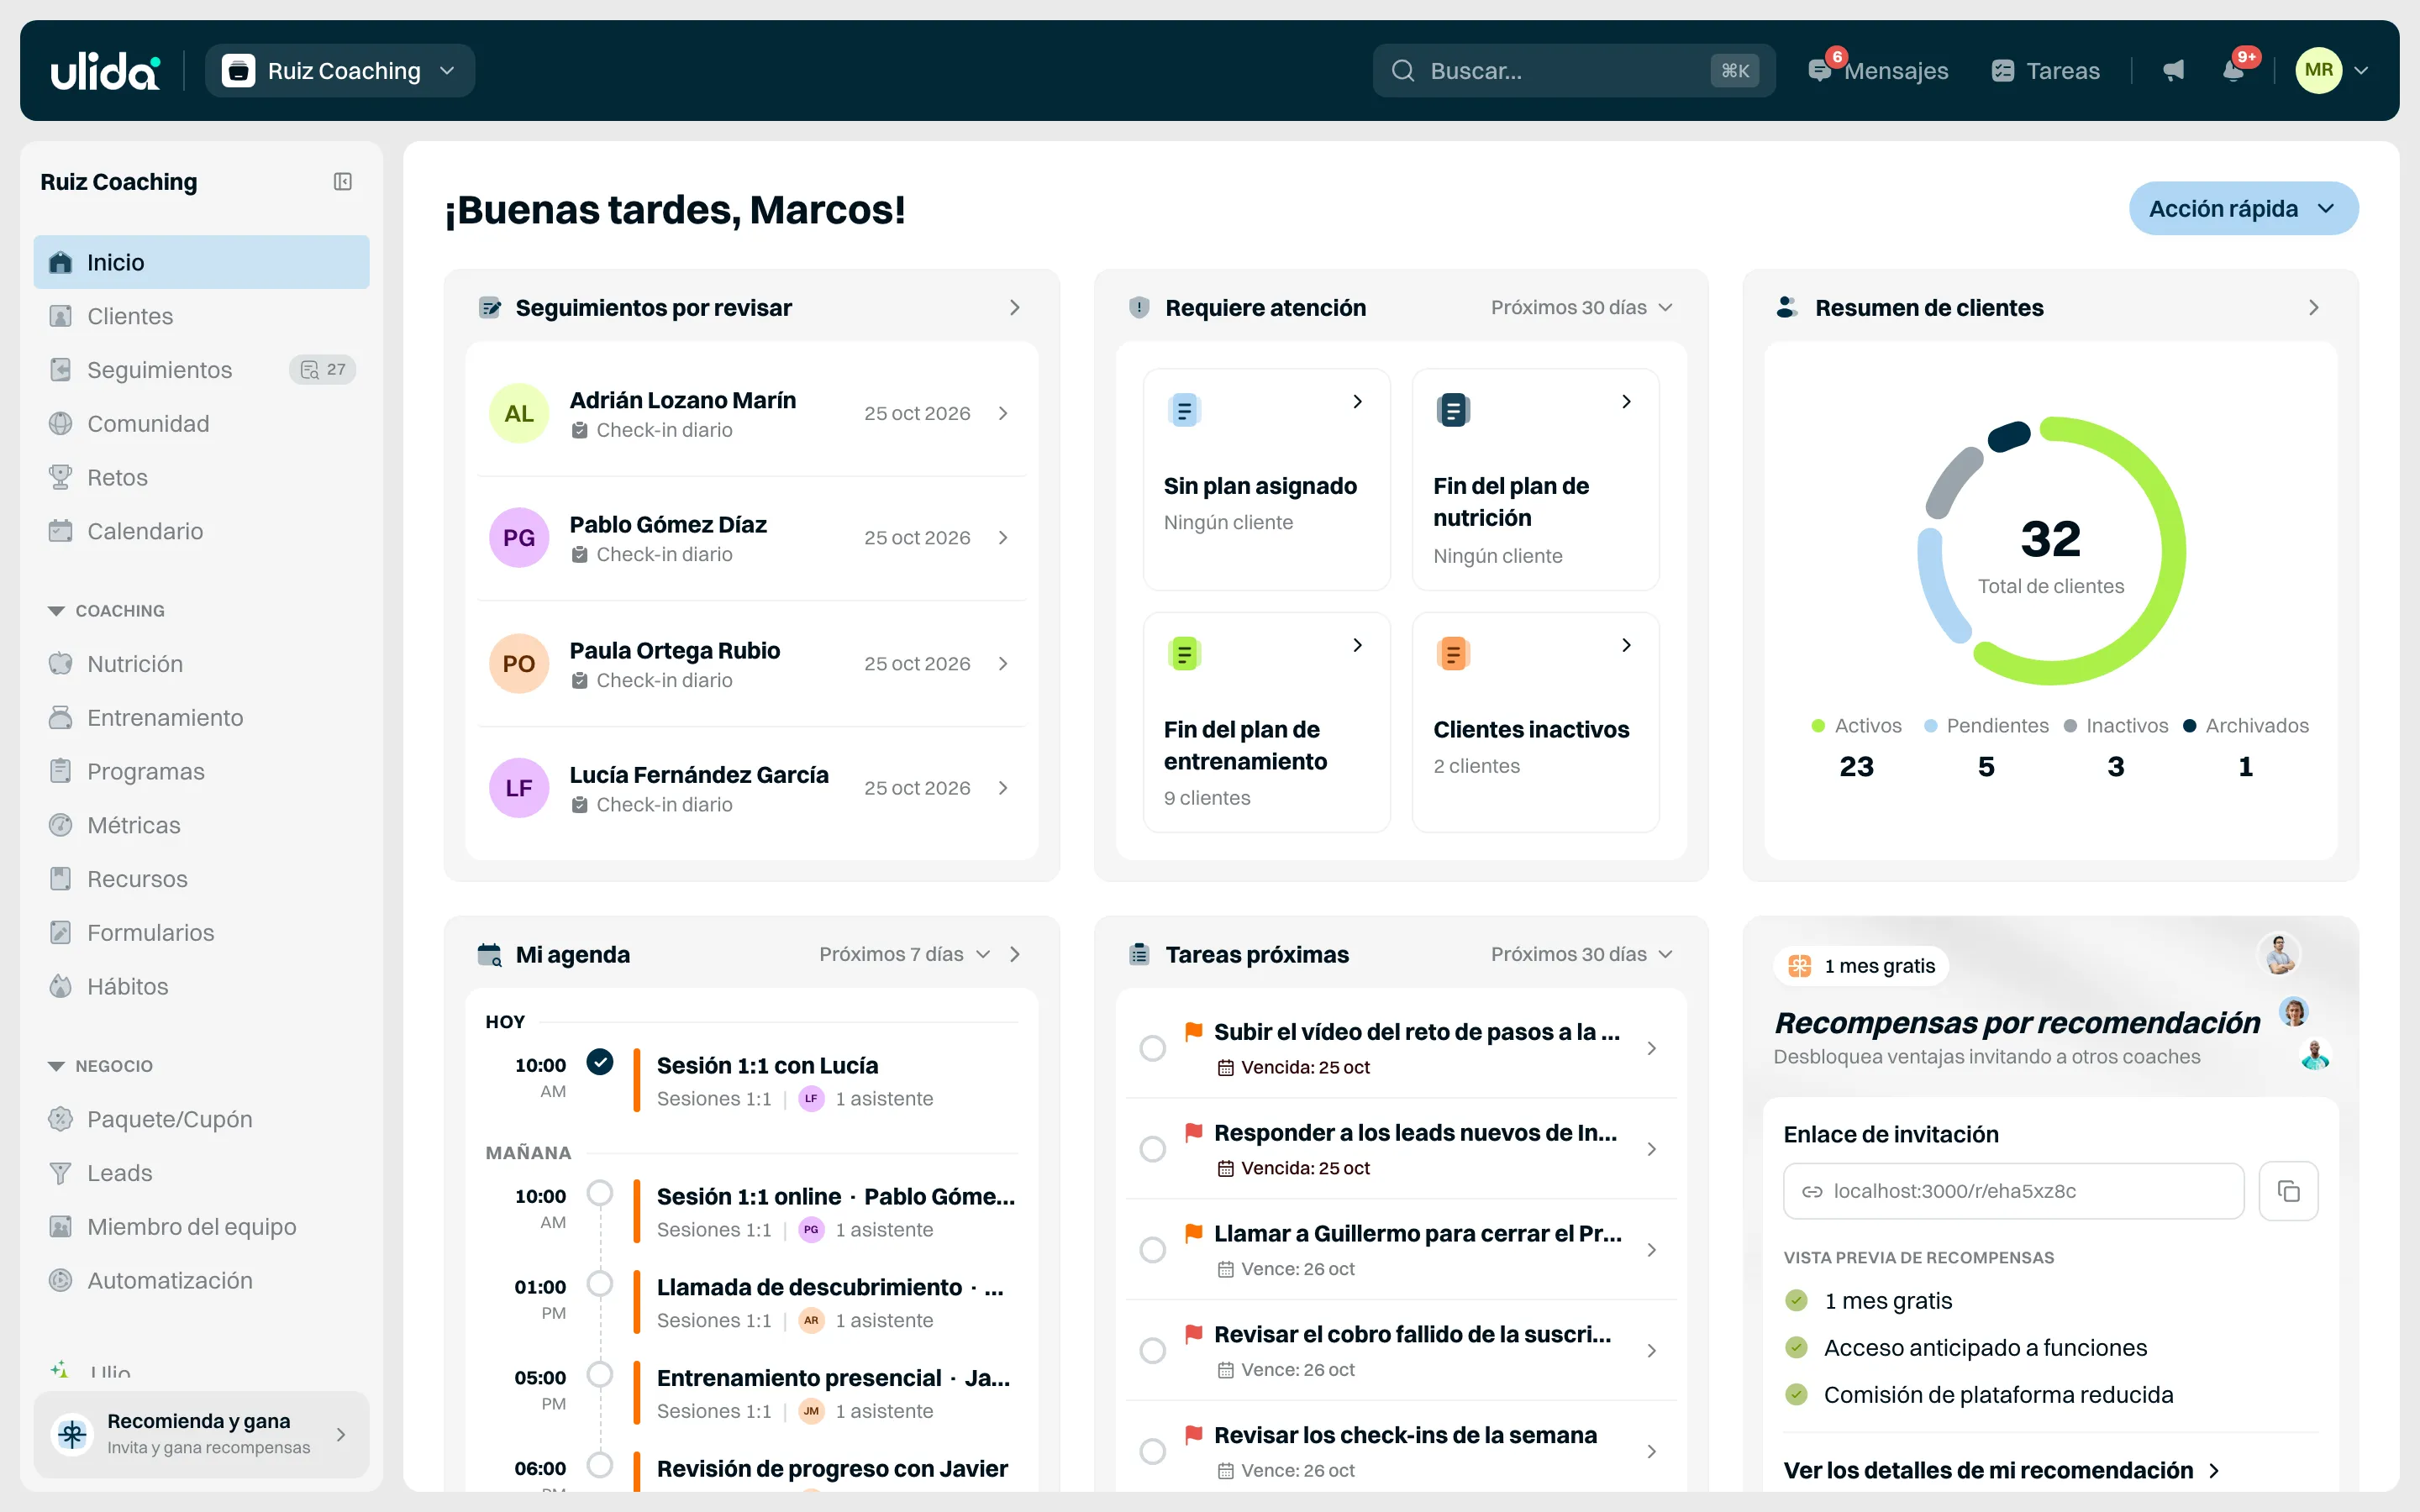Image resolution: width=2420 pixels, height=1512 pixels.
Task: Open Comunidad in sidebar
Action: [x=201, y=424]
